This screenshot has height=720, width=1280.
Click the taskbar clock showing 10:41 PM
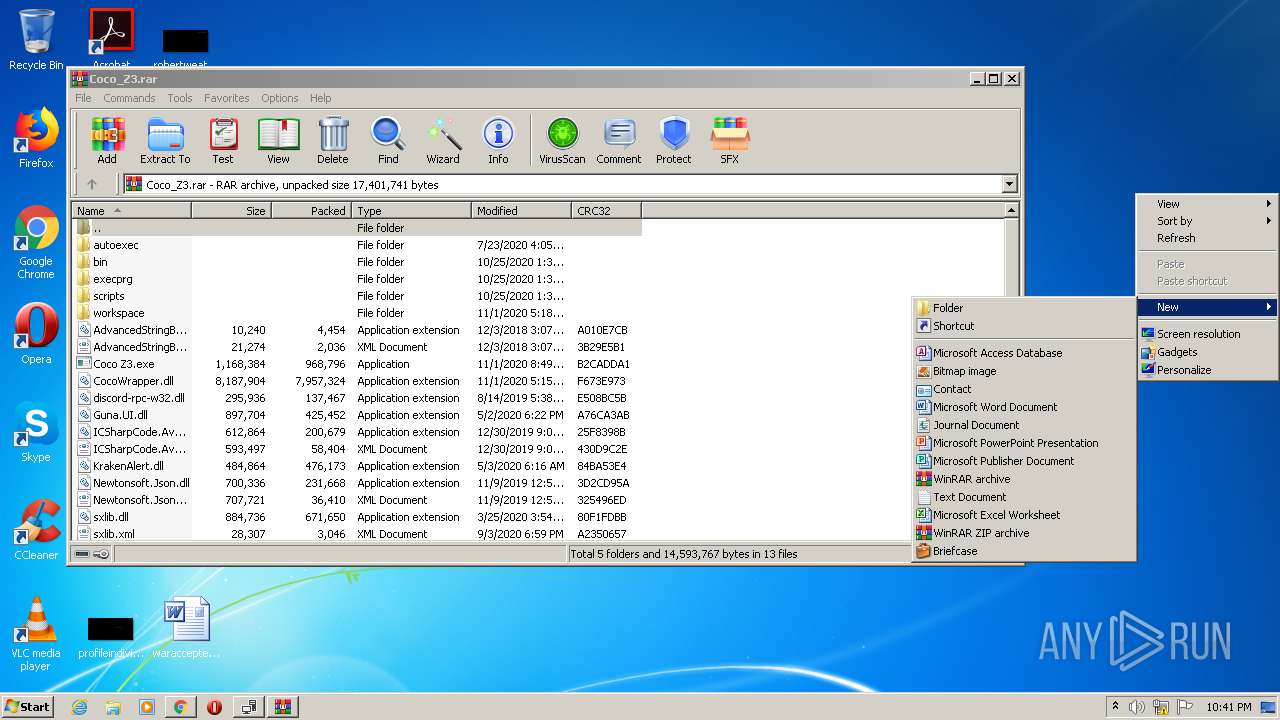click(x=1228, y=707)
